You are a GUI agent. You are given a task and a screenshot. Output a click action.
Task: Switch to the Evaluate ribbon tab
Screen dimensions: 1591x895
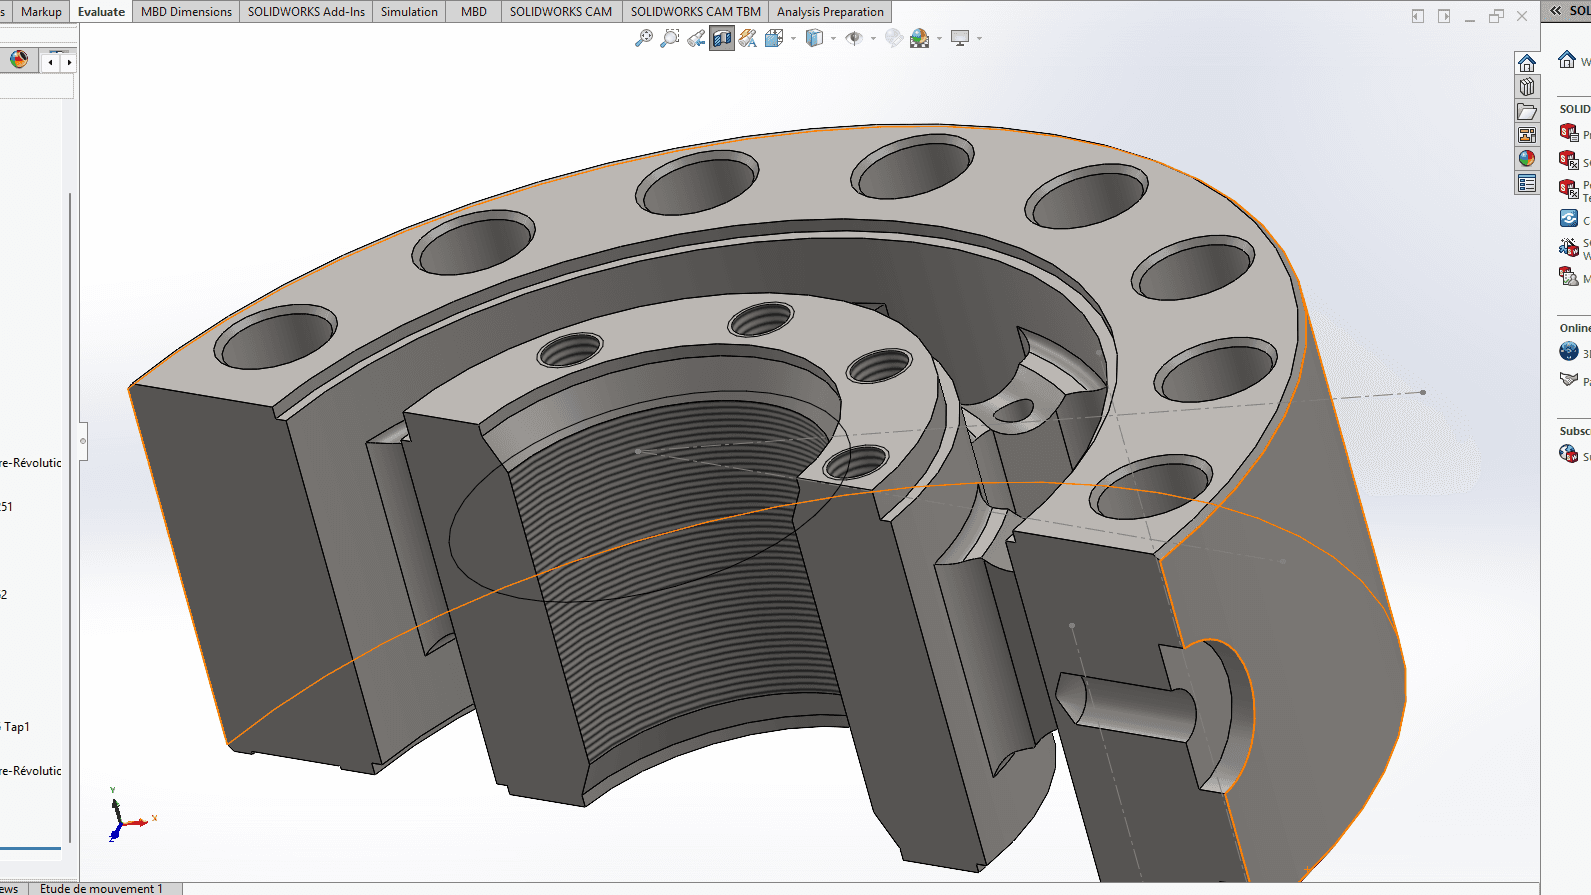[101, 12]
